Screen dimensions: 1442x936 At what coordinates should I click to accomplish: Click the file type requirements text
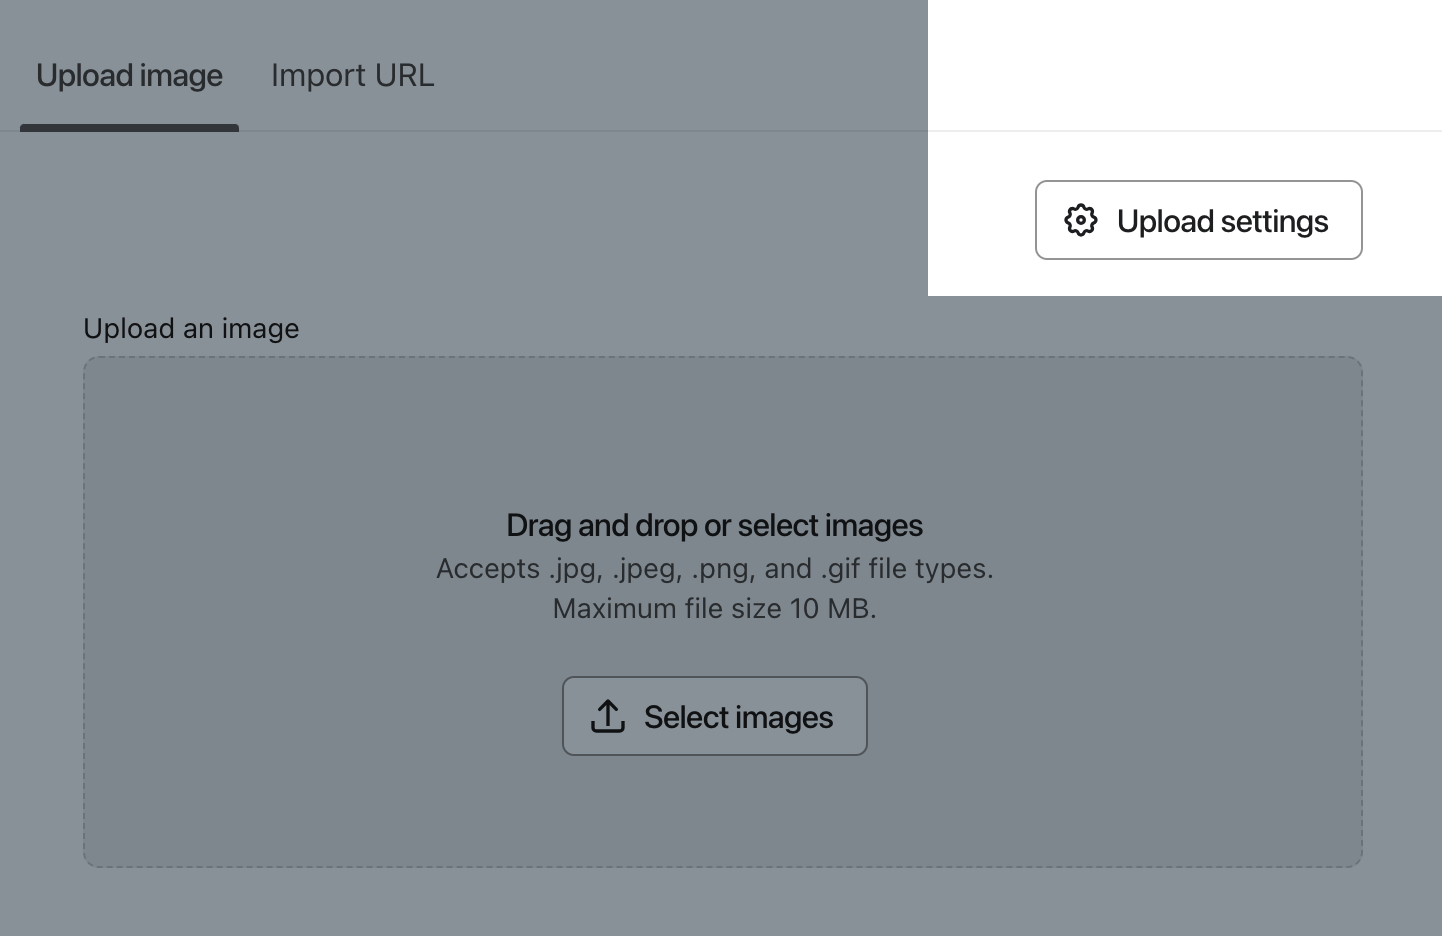[714, 568]
